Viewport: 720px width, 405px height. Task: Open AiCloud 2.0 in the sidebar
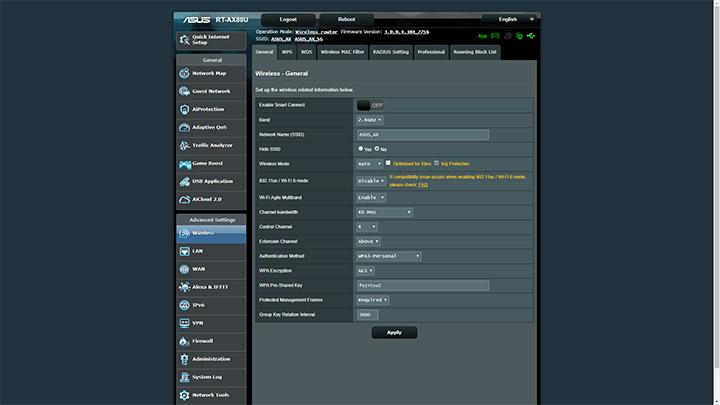click(185, 199)
